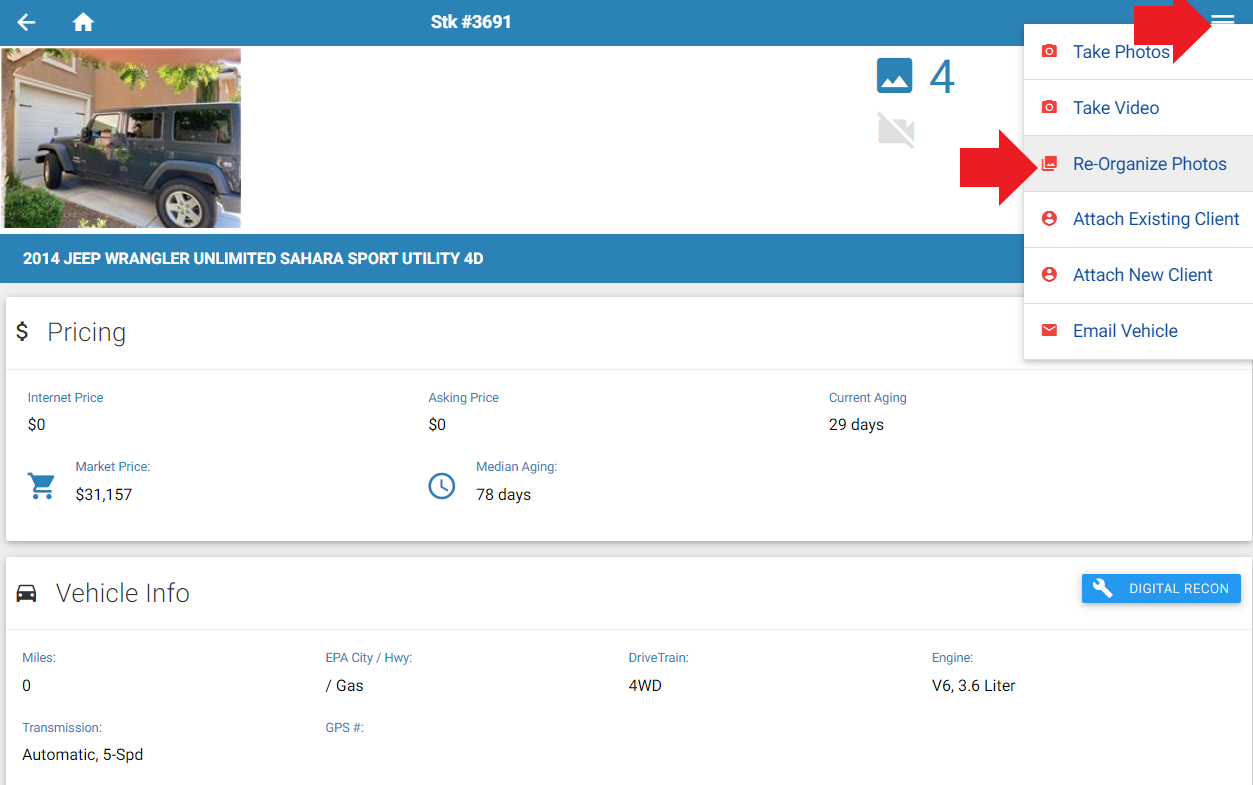Click the EPA City / Hwy label
1253x785 pixels.
(368, 658)
